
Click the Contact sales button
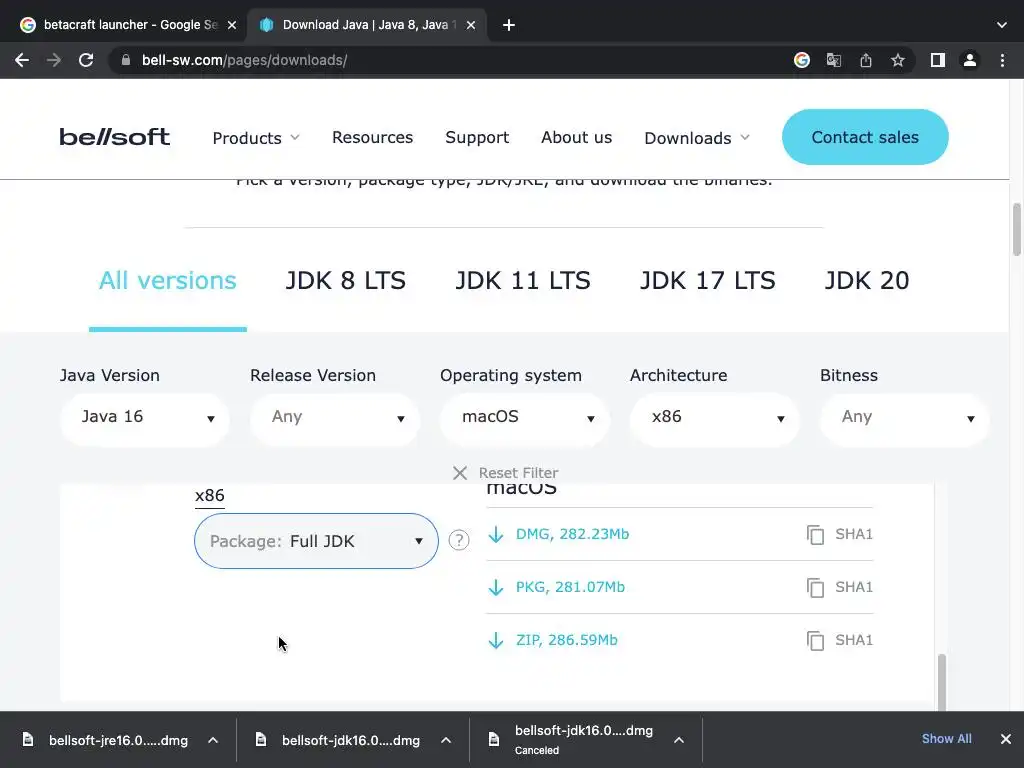coord(865,137)
